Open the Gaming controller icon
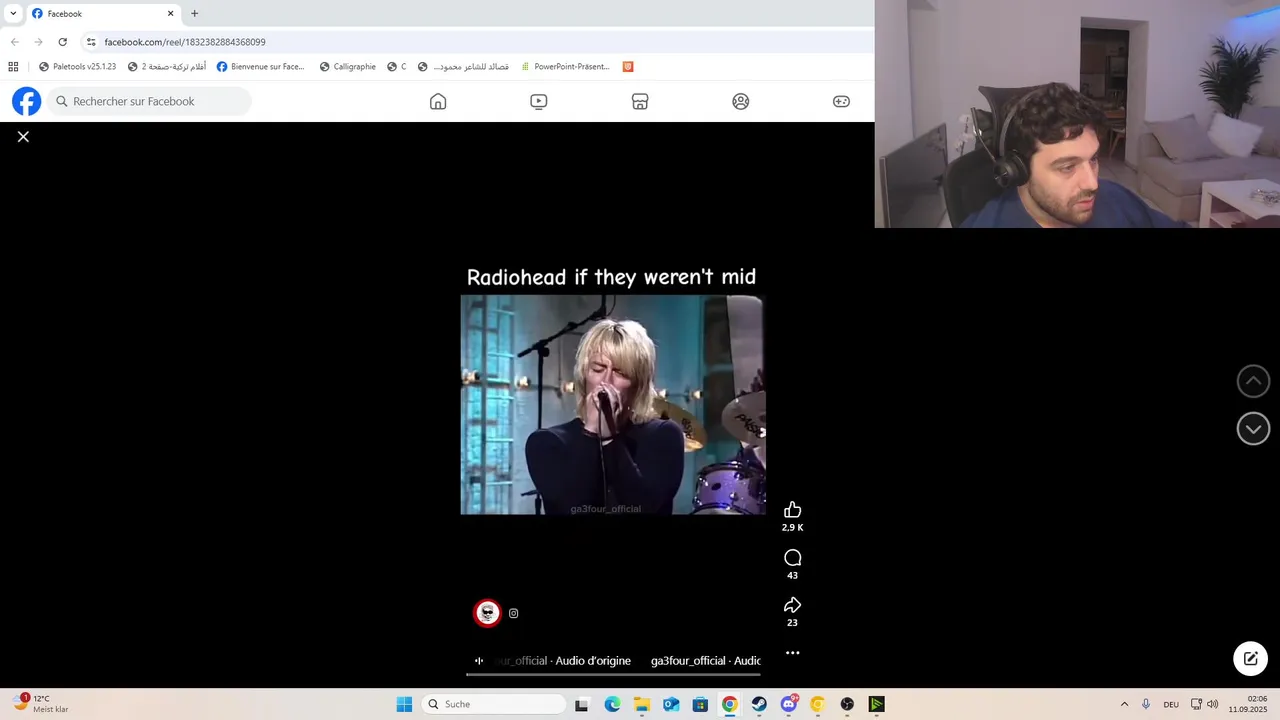Screen dimensions: 1280x720 (842, 101)
